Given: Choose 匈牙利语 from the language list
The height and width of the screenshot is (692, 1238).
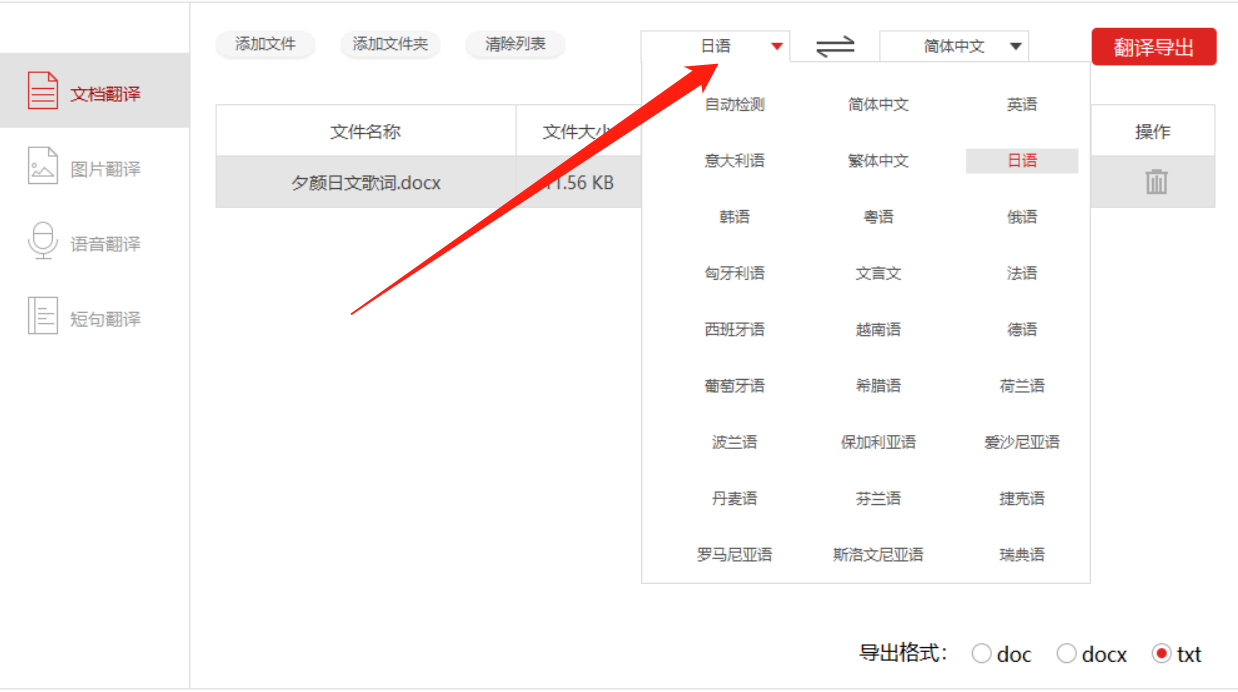Looking at the screenshot, I should pyautogui.click(x=734, y=273).
